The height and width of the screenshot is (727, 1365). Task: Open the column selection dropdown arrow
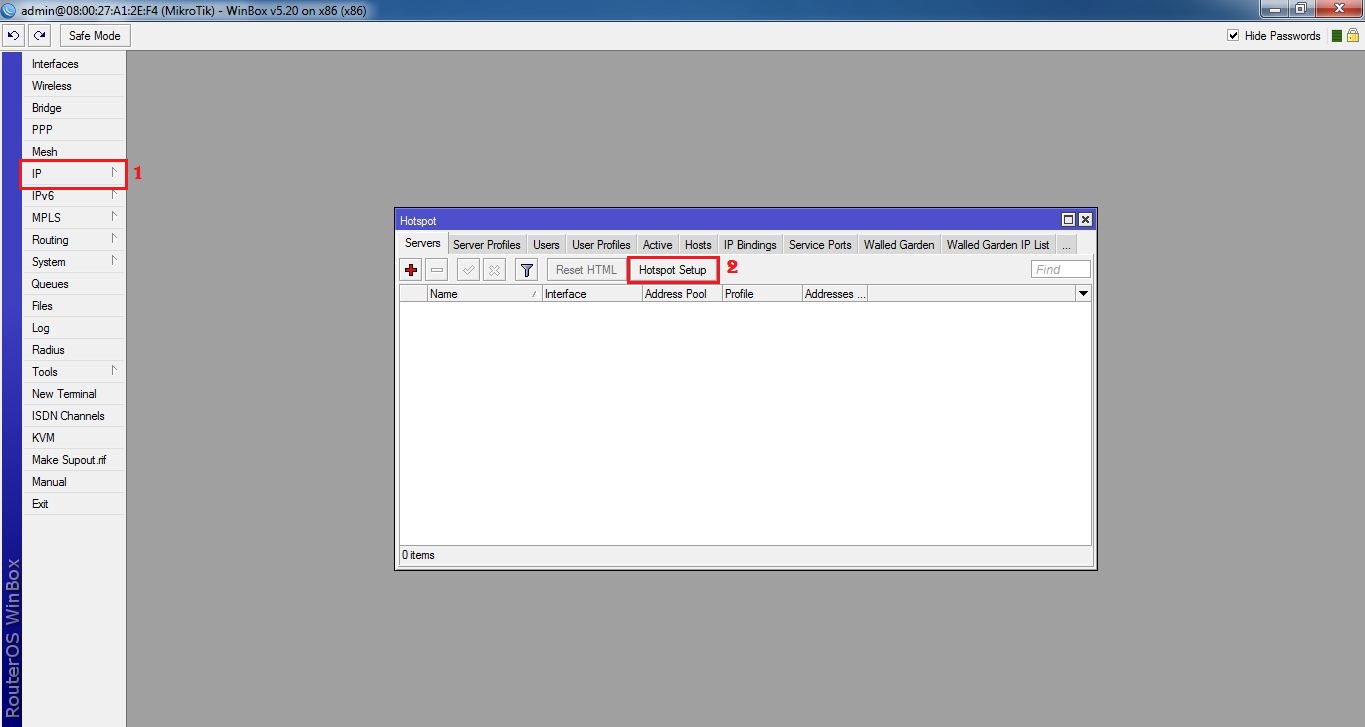[1083, 293]
